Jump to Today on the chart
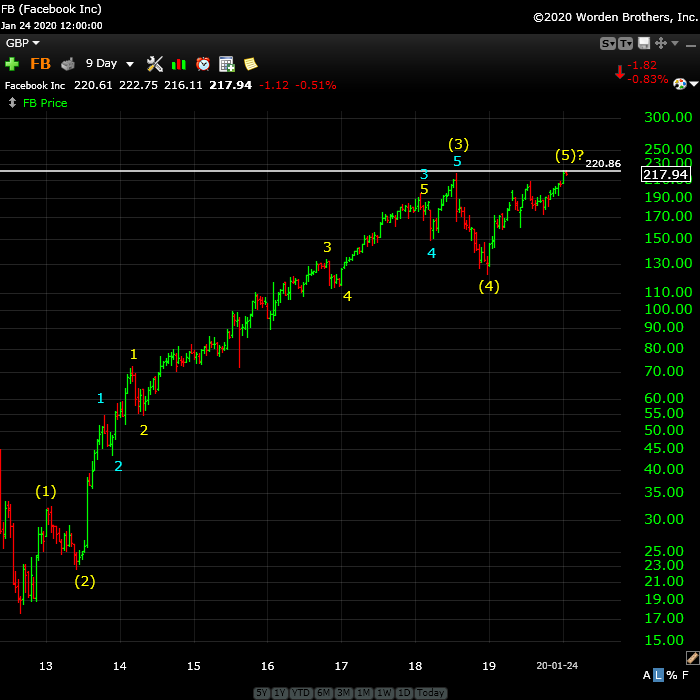 [x=430, y=693]
